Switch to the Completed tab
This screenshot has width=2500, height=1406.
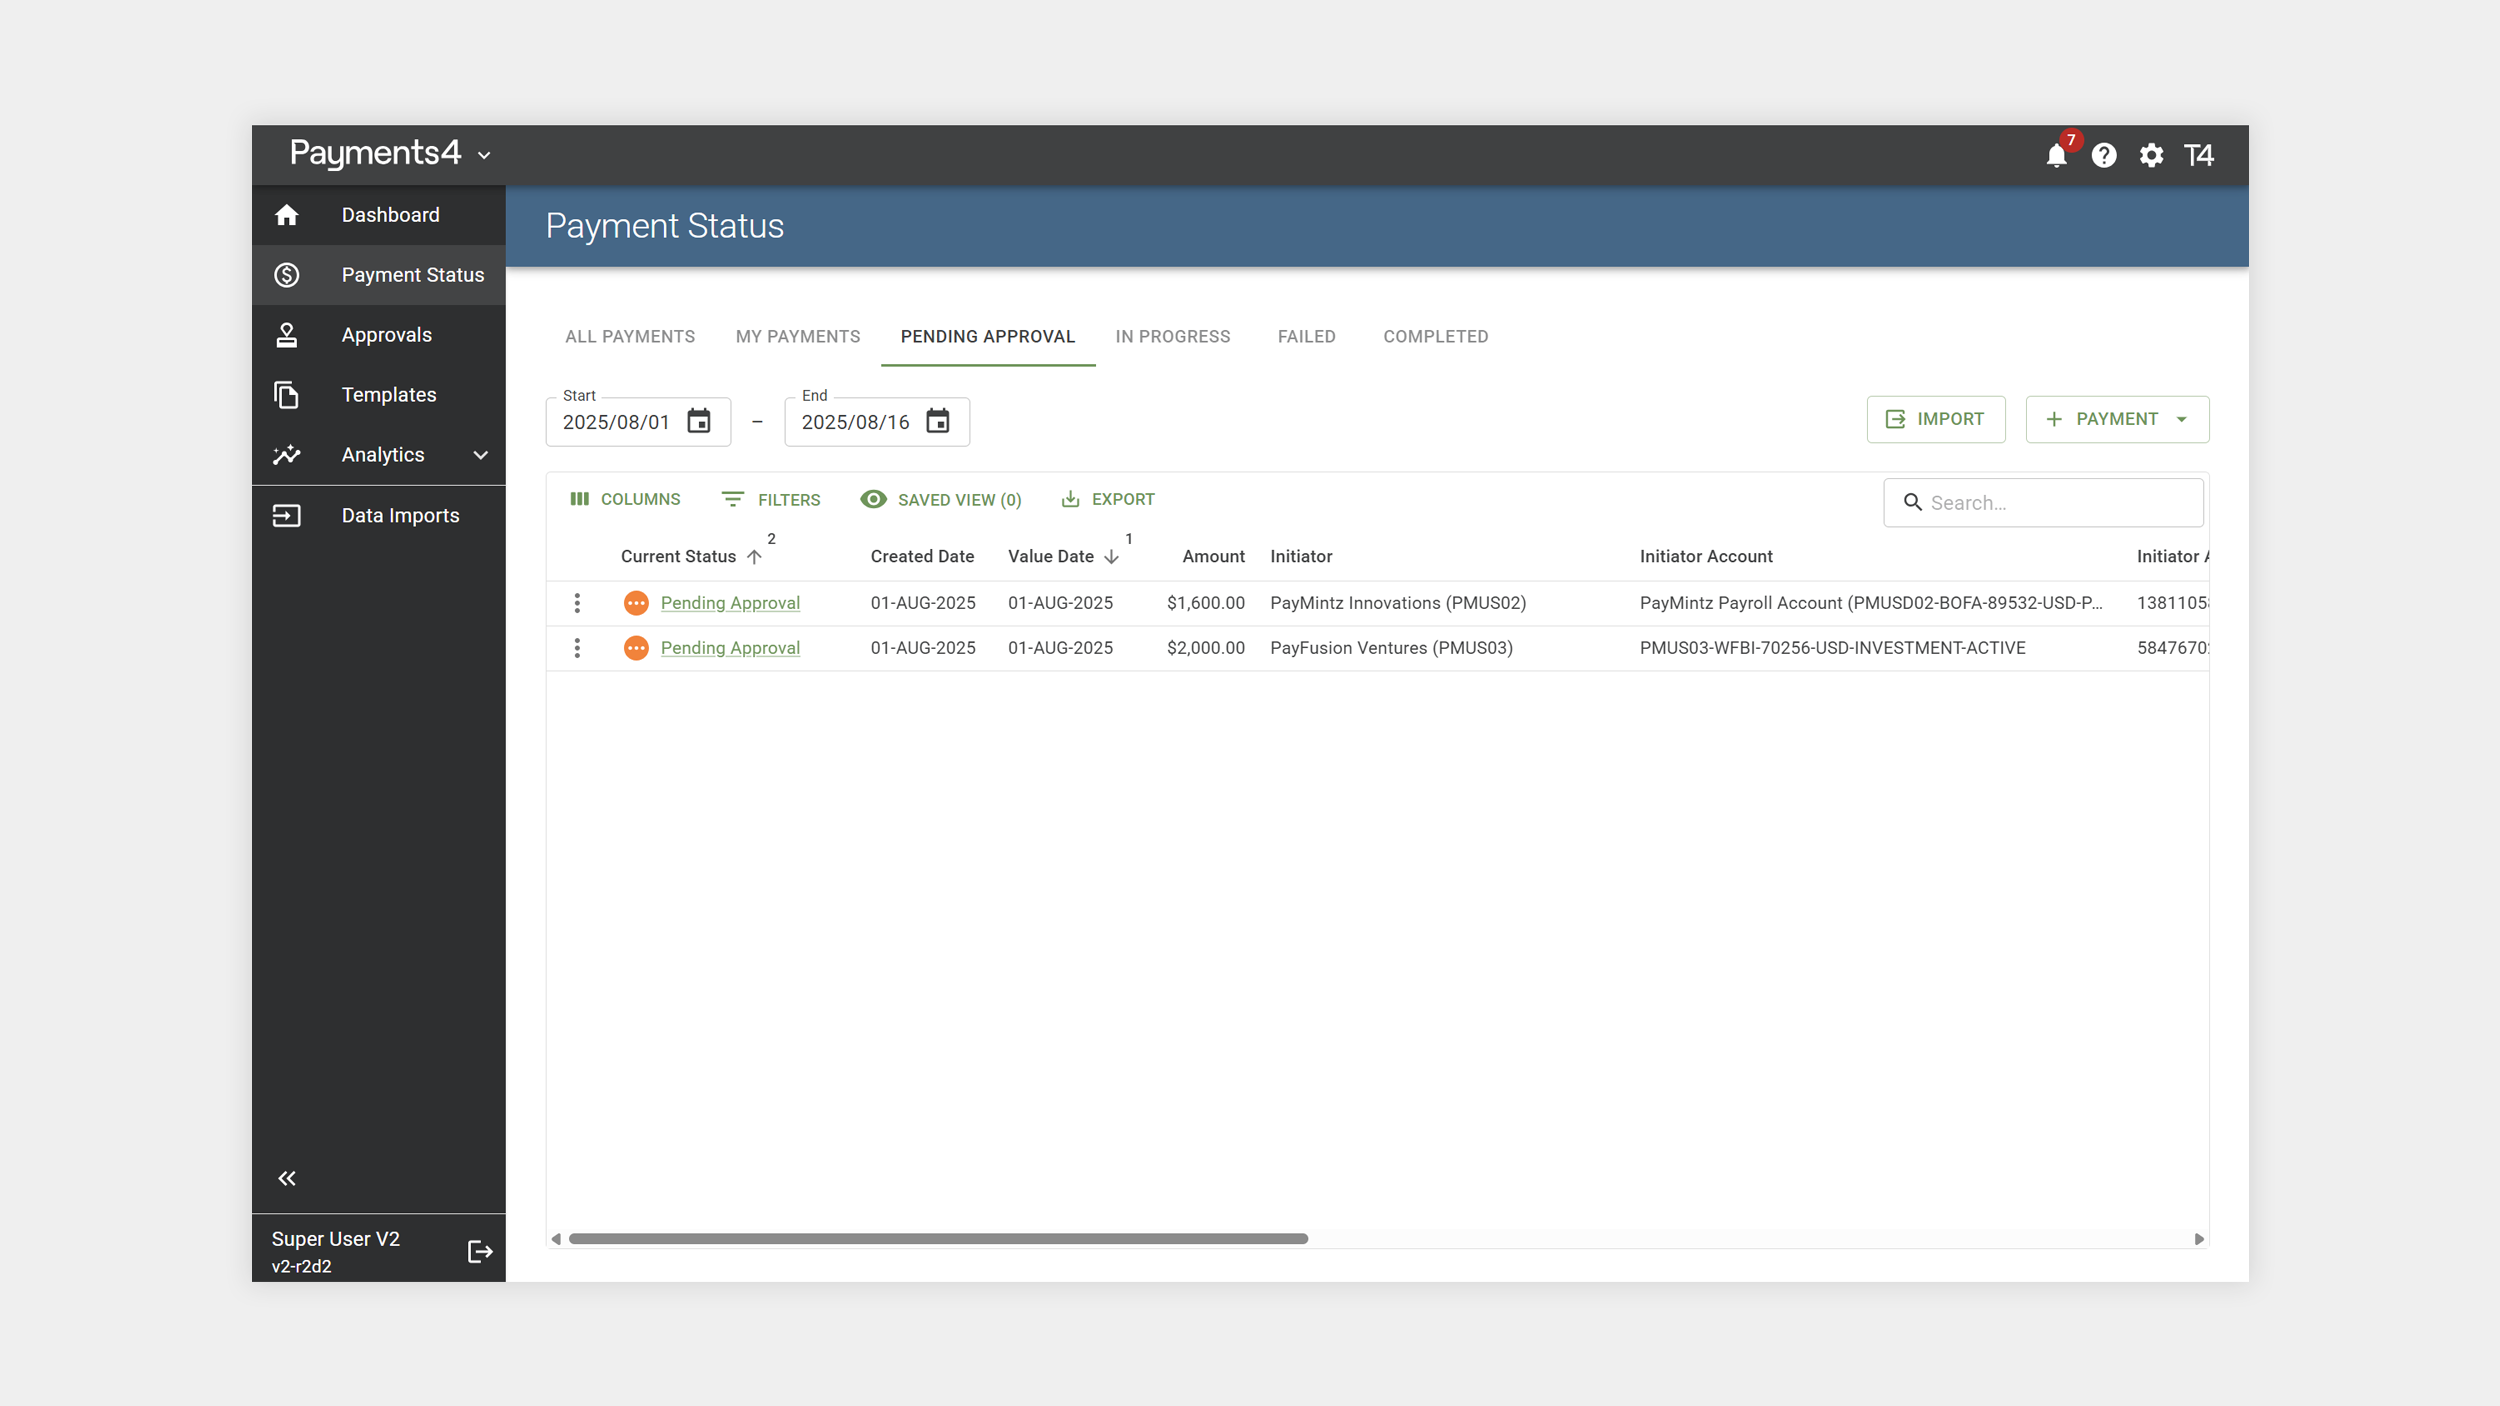pyautogui.click(x=1435, y=336)
